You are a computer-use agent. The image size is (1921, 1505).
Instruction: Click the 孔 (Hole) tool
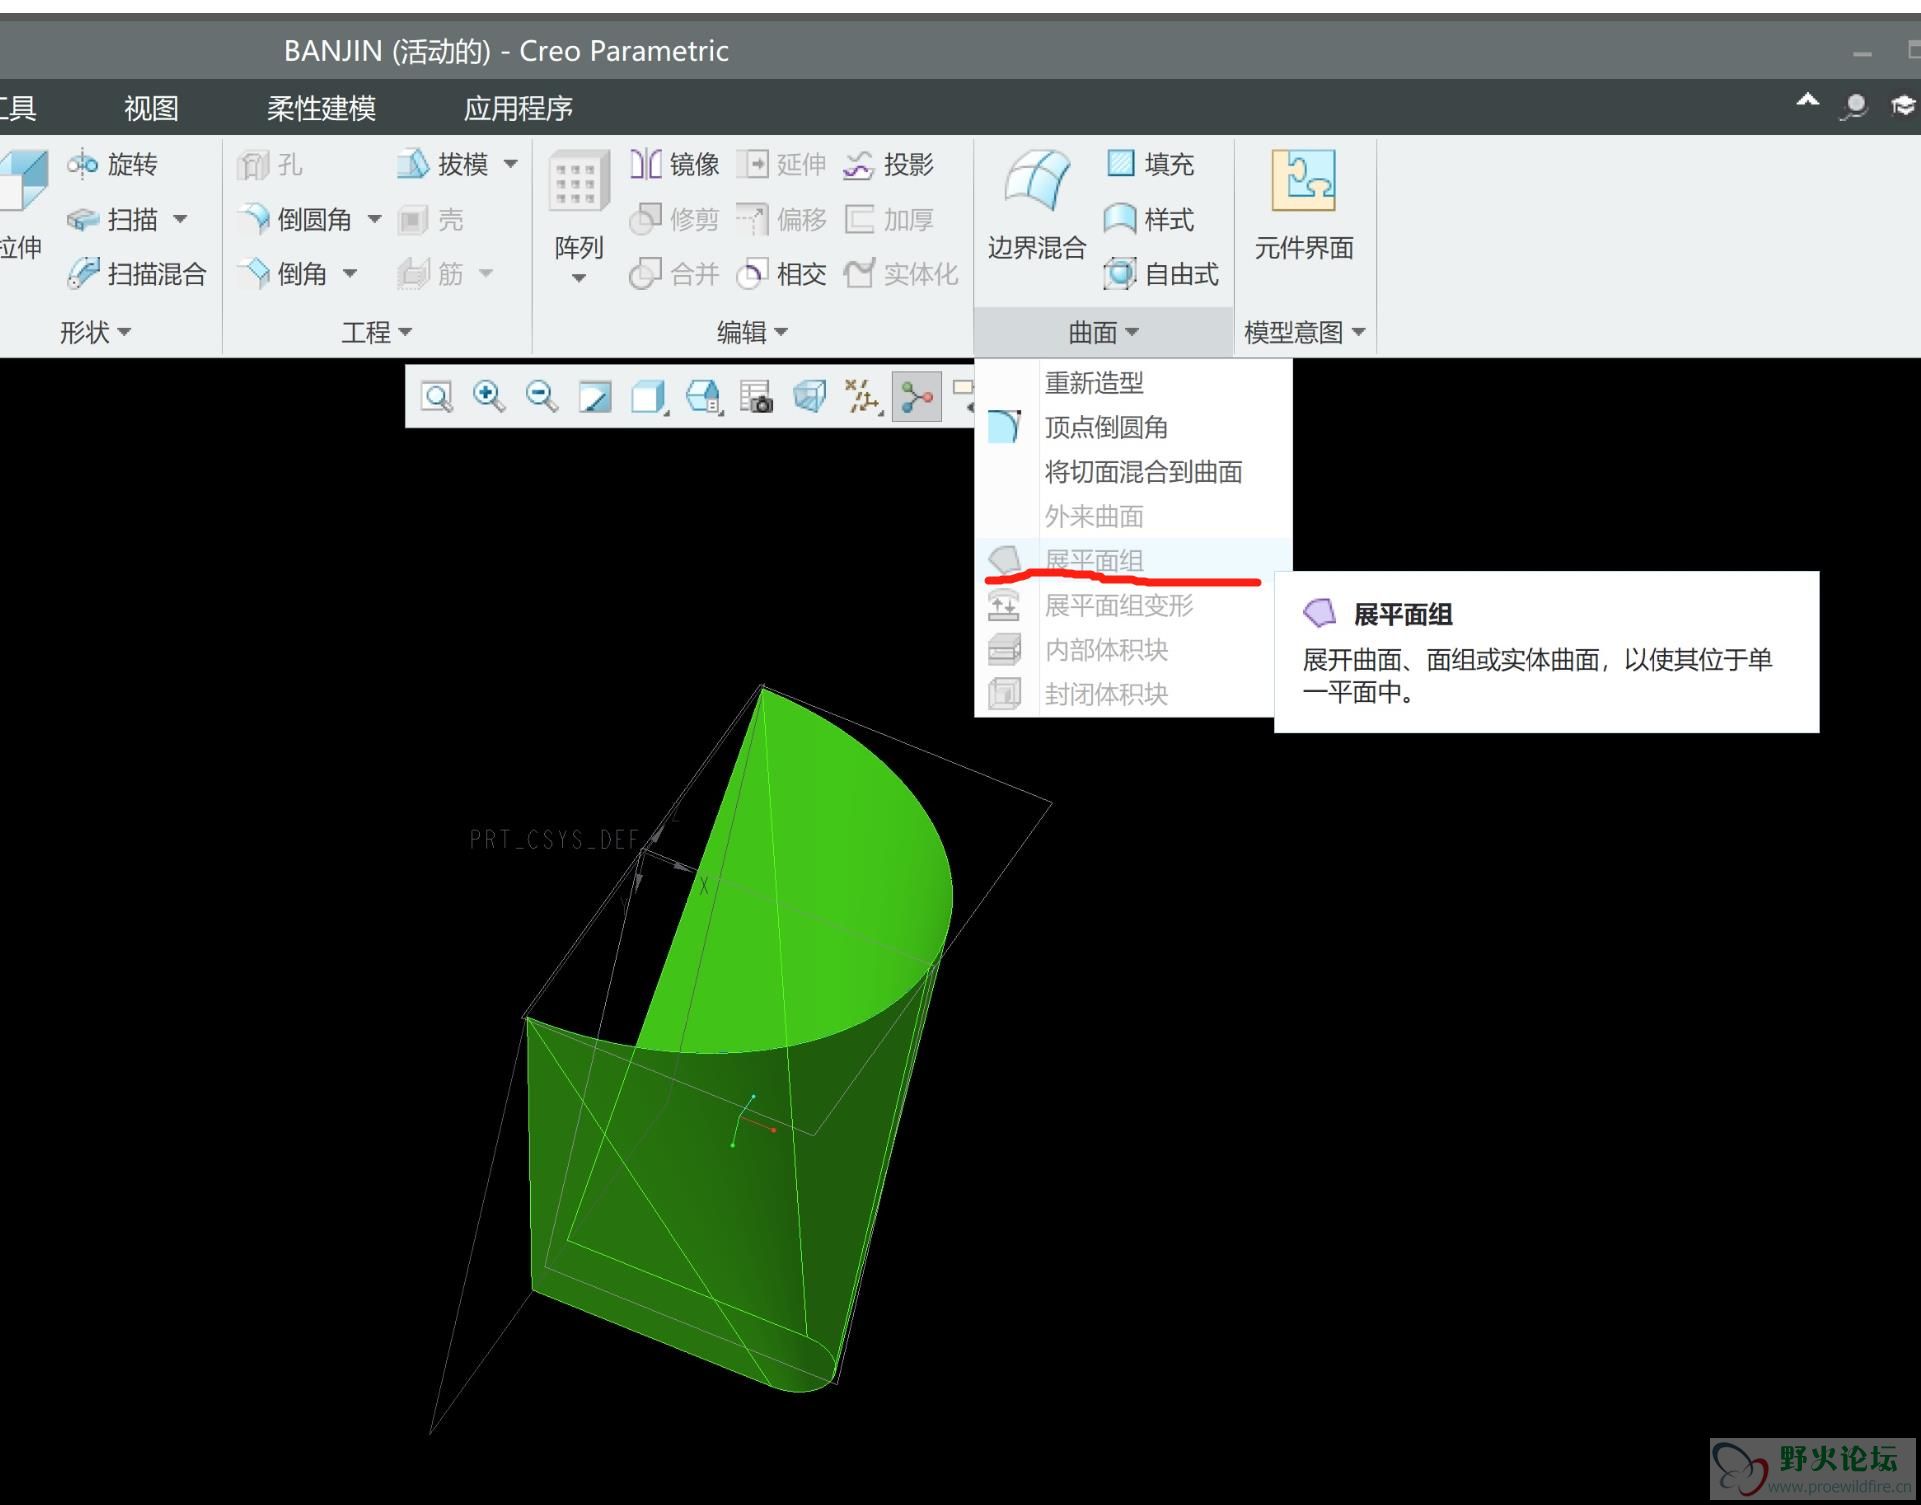point(270,164)
